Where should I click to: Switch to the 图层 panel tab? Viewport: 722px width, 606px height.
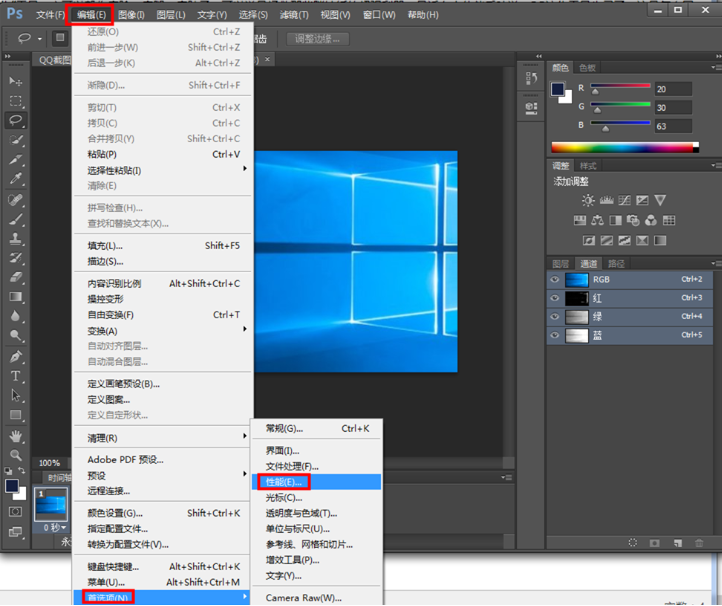click(x=560, y=263)
